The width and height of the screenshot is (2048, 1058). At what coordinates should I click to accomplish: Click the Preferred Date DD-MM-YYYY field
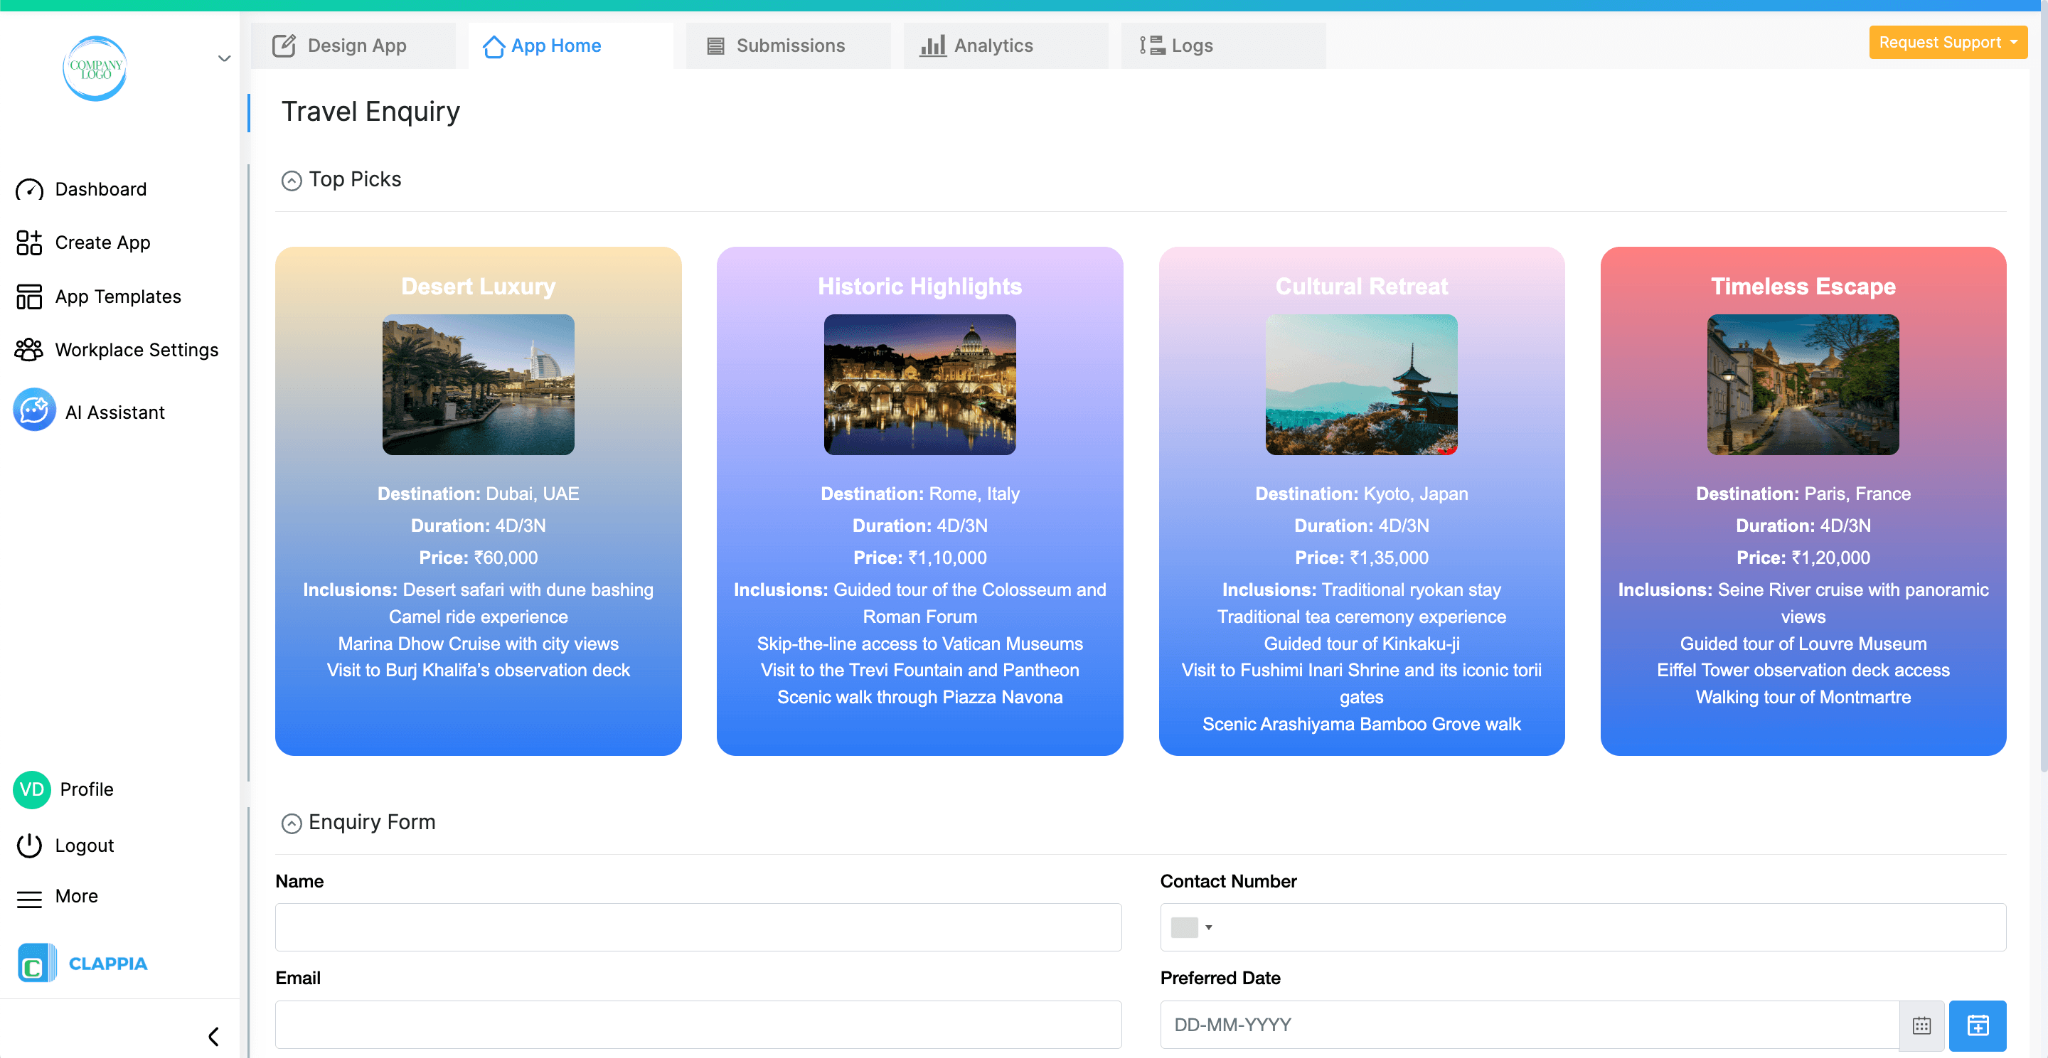pos(1529,1025)
